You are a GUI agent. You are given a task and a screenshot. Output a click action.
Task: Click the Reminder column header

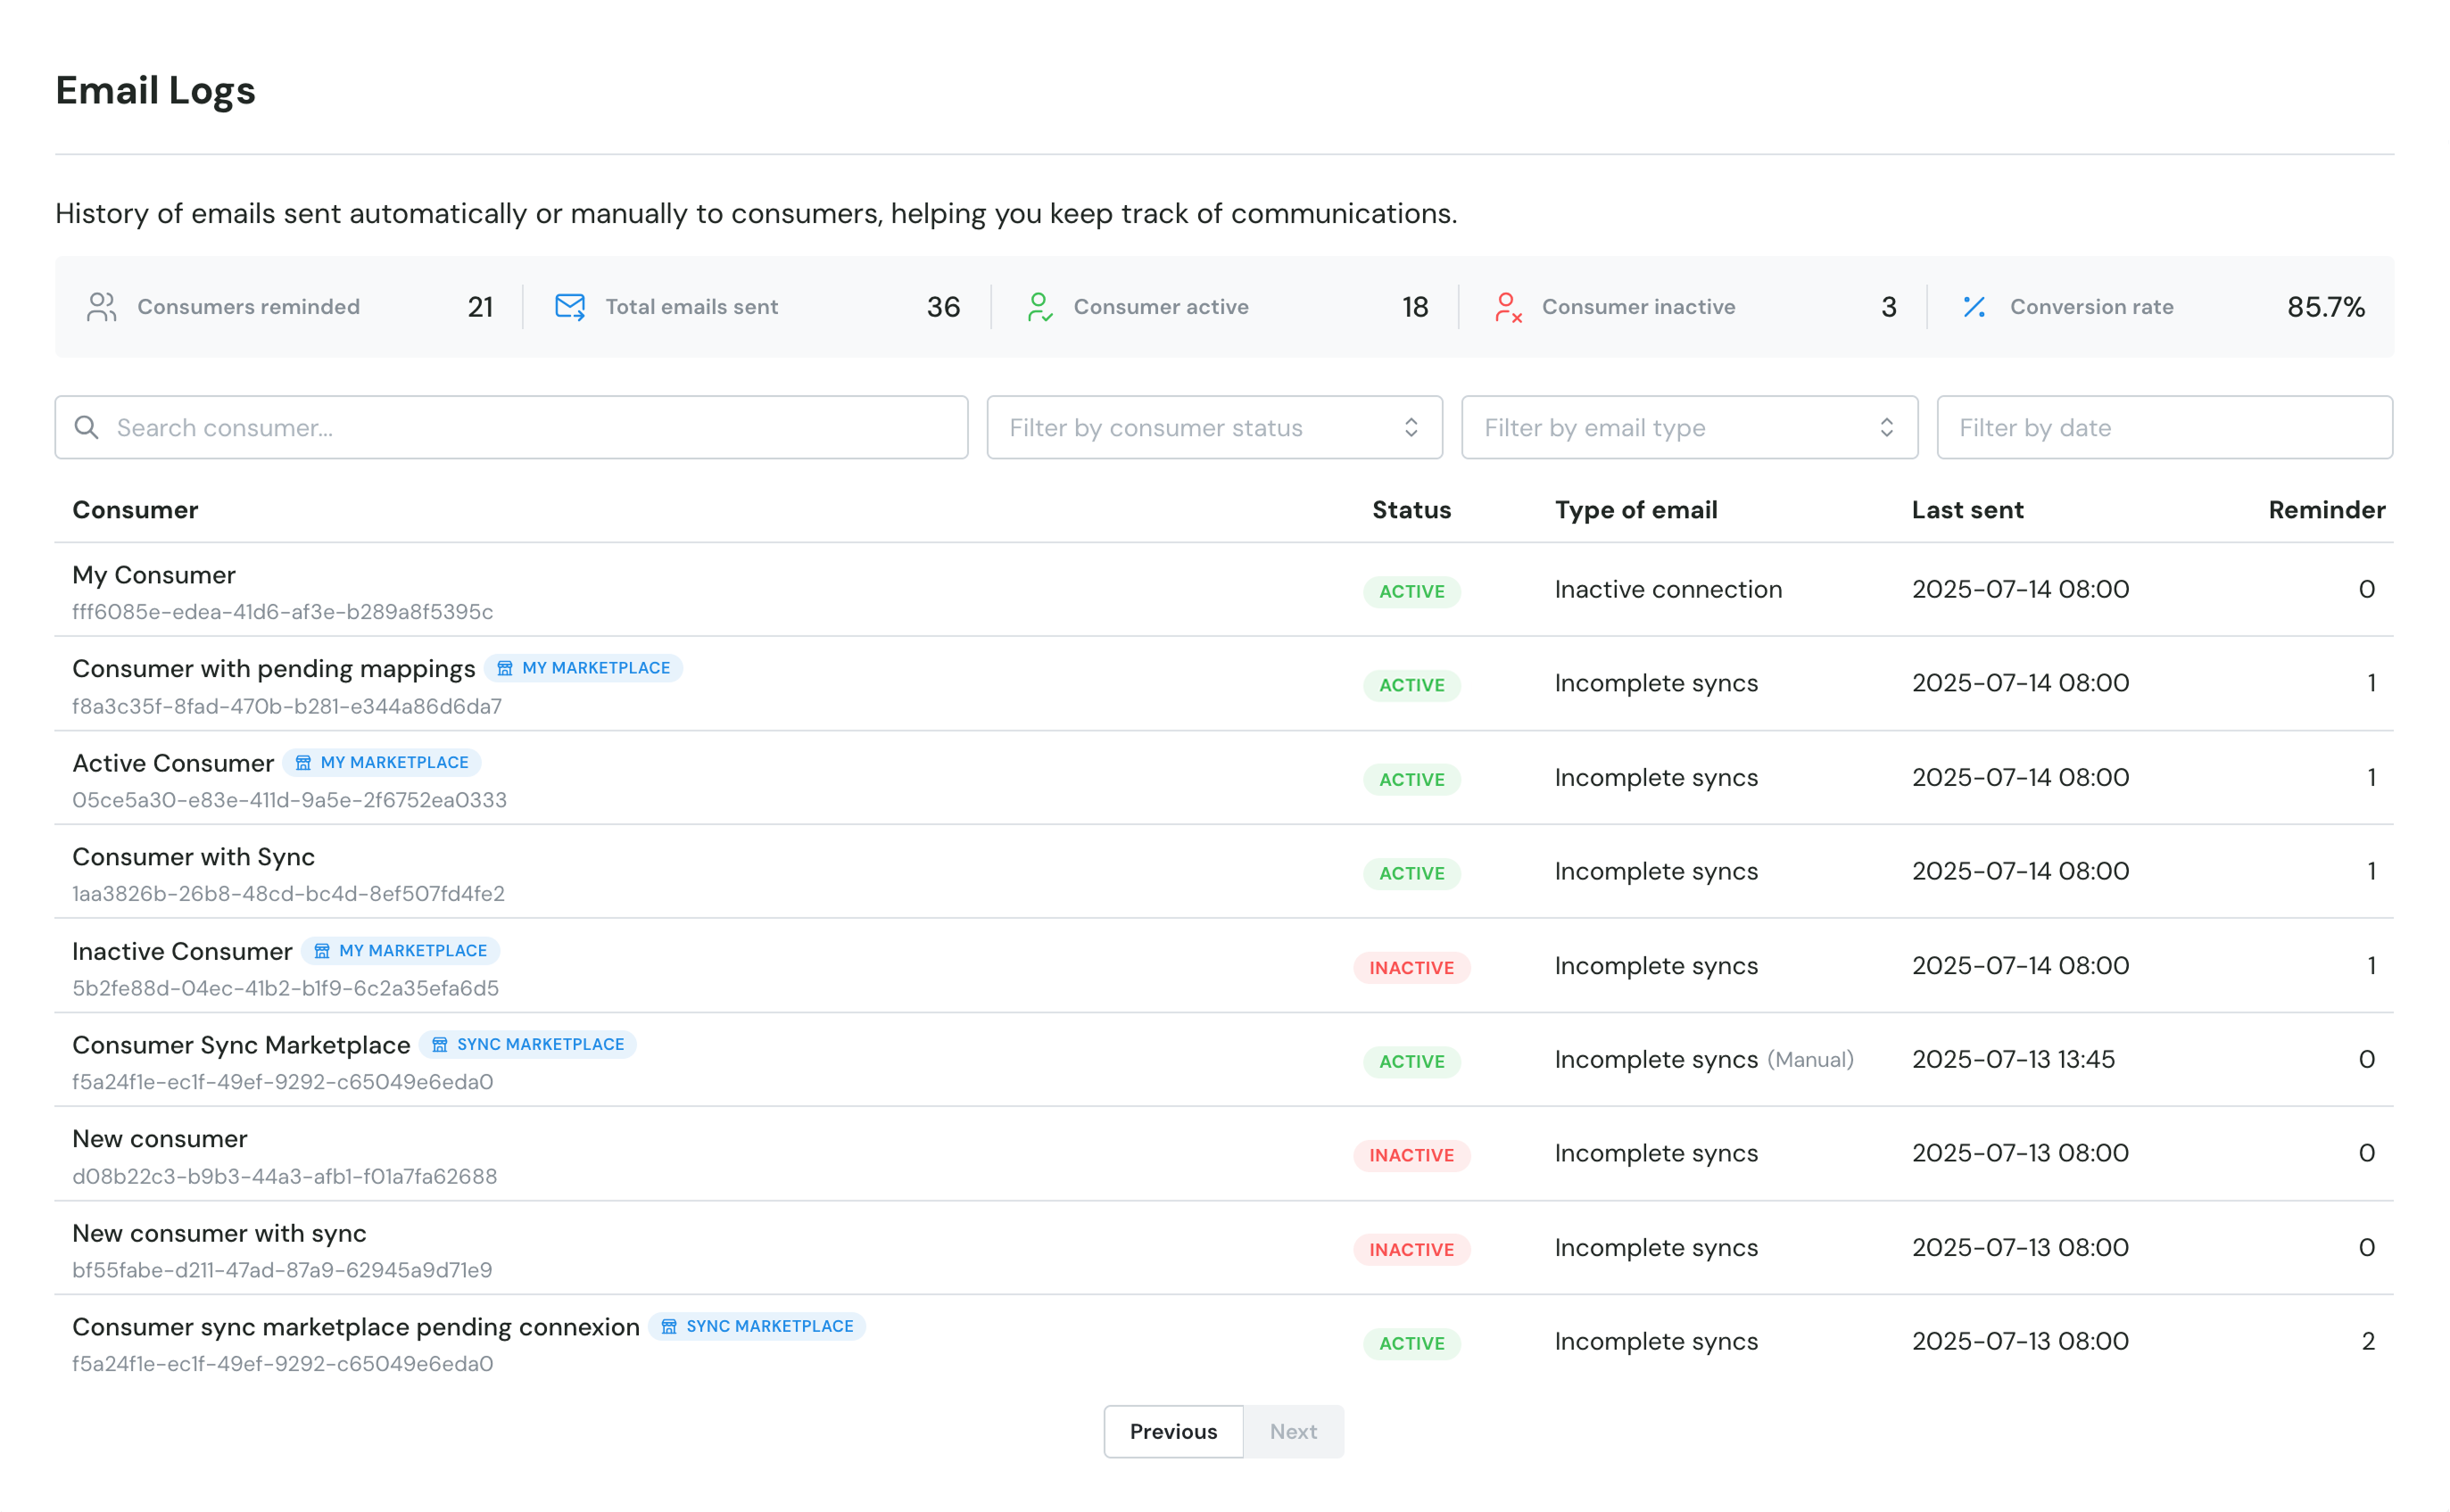click(x=2326, y=510)
